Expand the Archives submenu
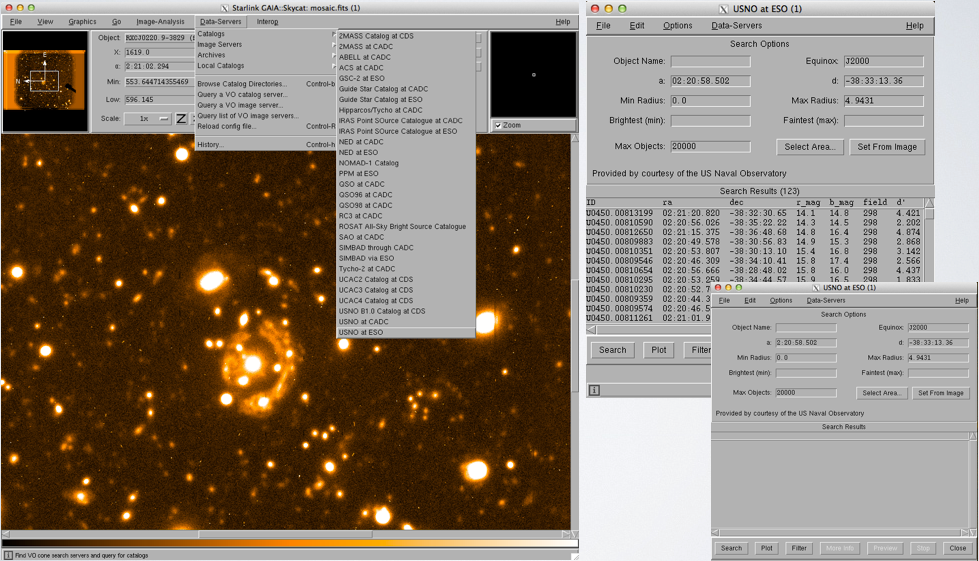 [211, 55]
